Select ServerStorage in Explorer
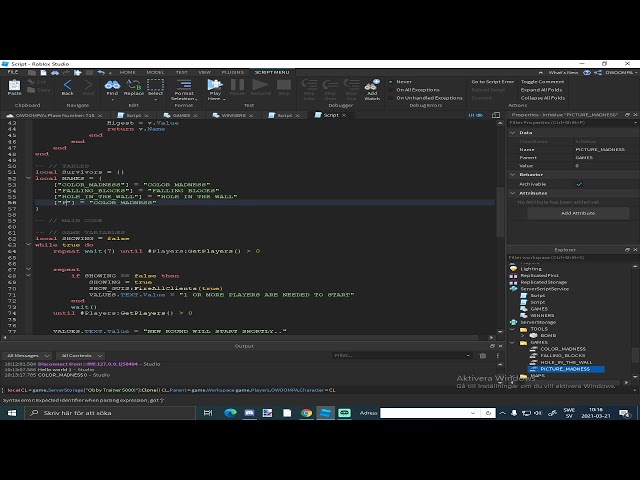This screenshot has width=640, height=480. pyautogui.click(x=538, y=322)
